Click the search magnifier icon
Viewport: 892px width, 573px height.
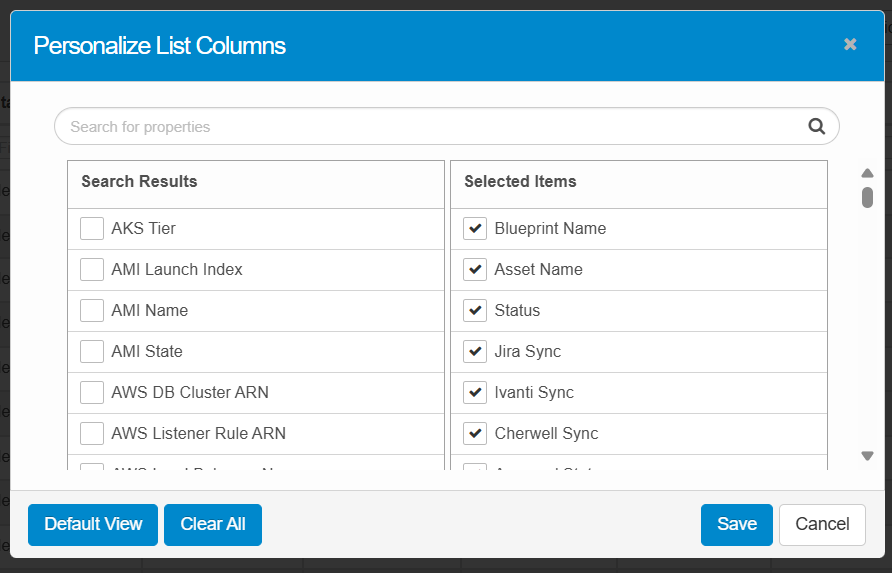pos(816,127)
